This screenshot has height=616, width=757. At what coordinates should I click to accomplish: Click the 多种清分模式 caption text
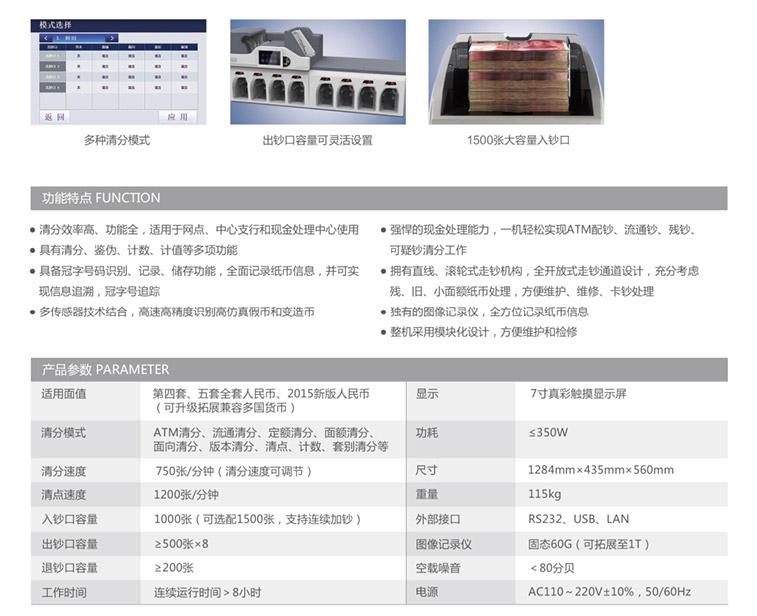coord(117,141)
